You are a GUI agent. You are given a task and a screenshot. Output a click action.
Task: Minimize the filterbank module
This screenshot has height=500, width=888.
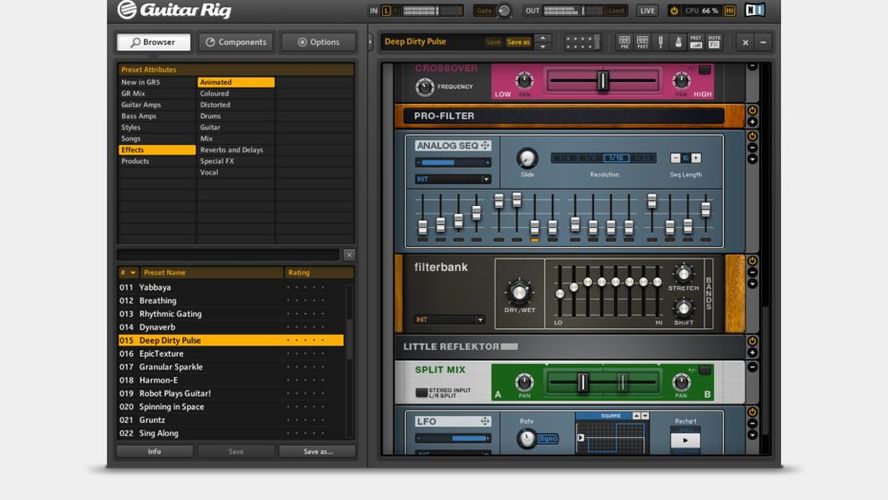[752, 272]
